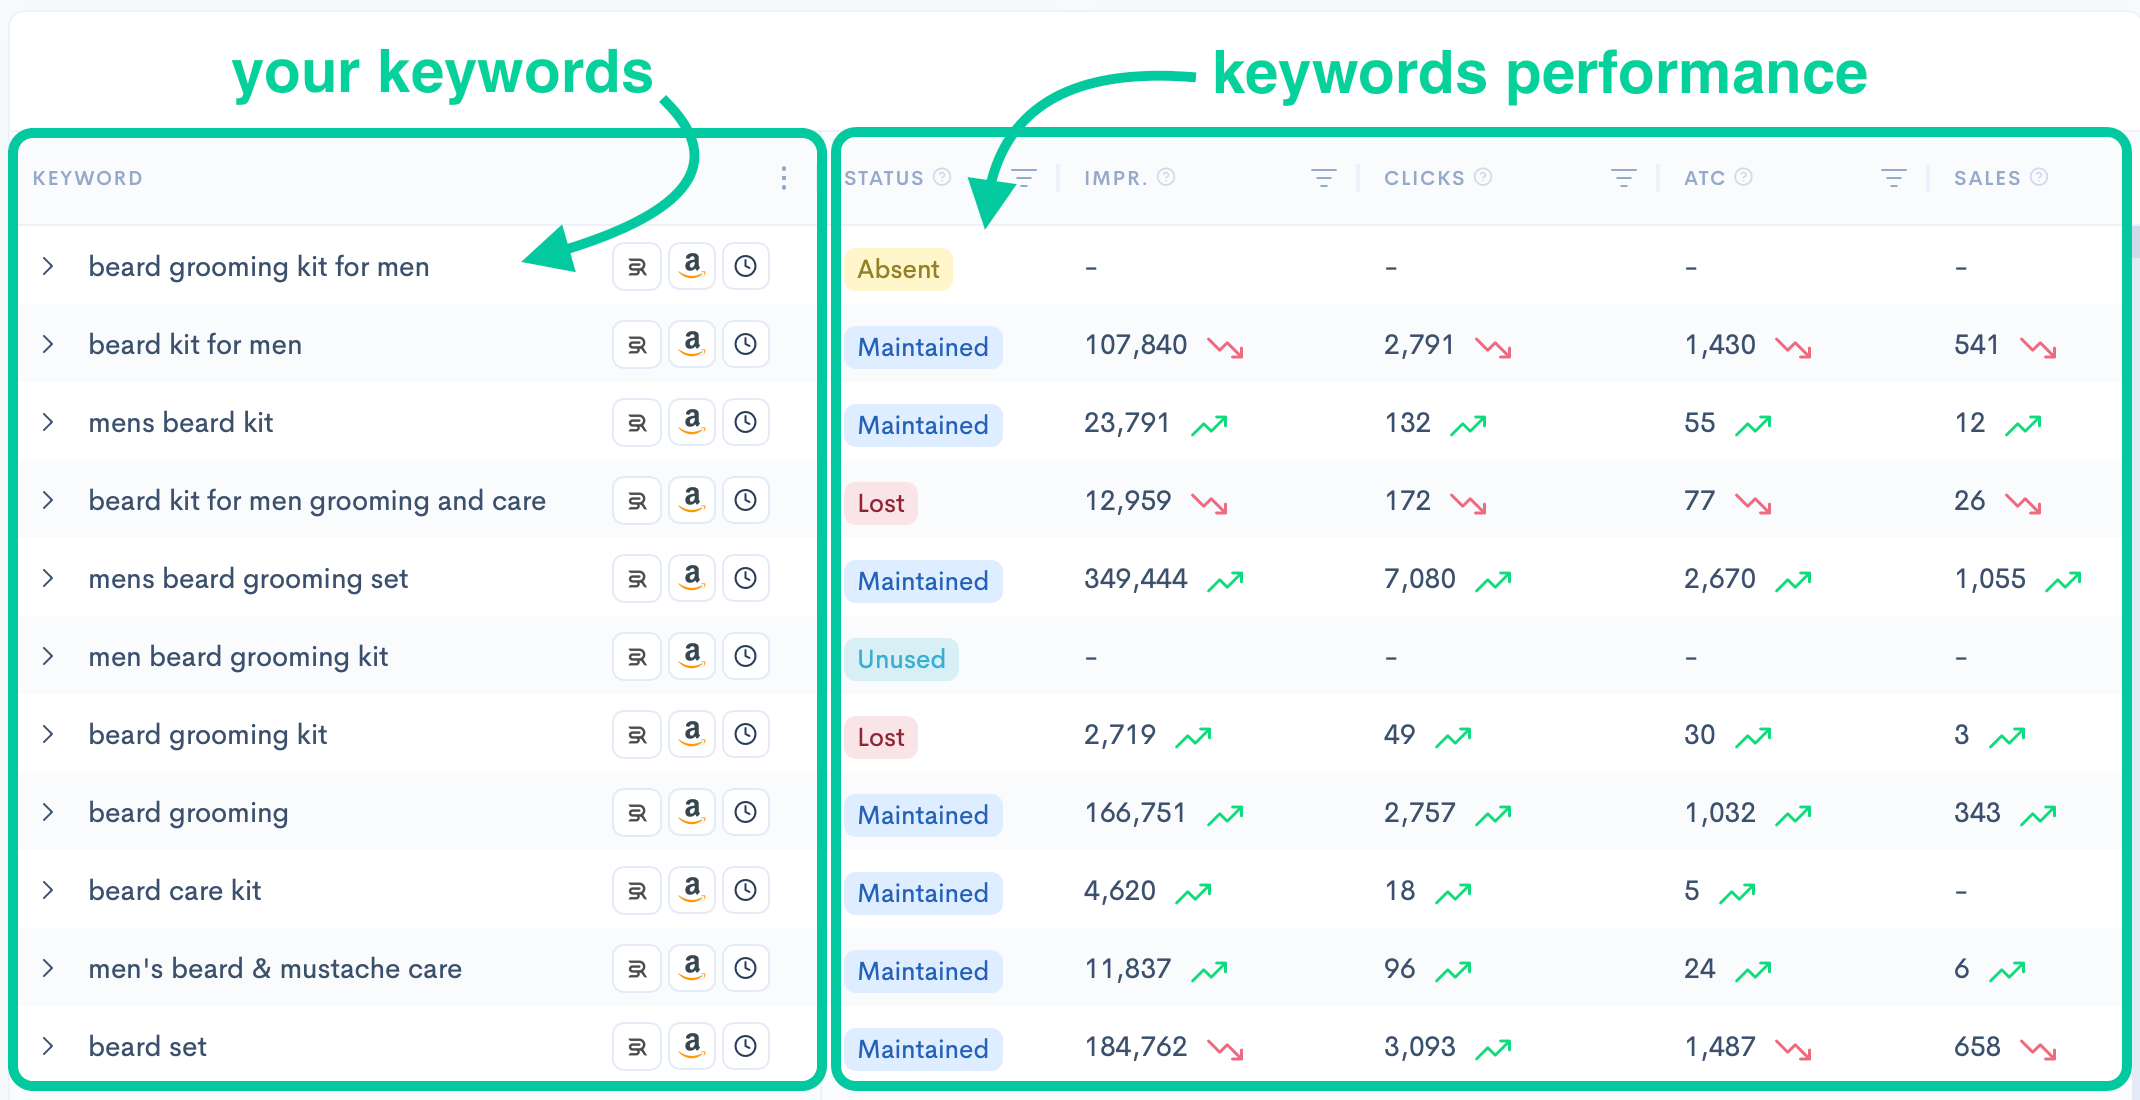Viewport: 2140px width, 1100px height.
Task: Click reverse search icon for beard grooming kit
Action: (x=637, y=735)
